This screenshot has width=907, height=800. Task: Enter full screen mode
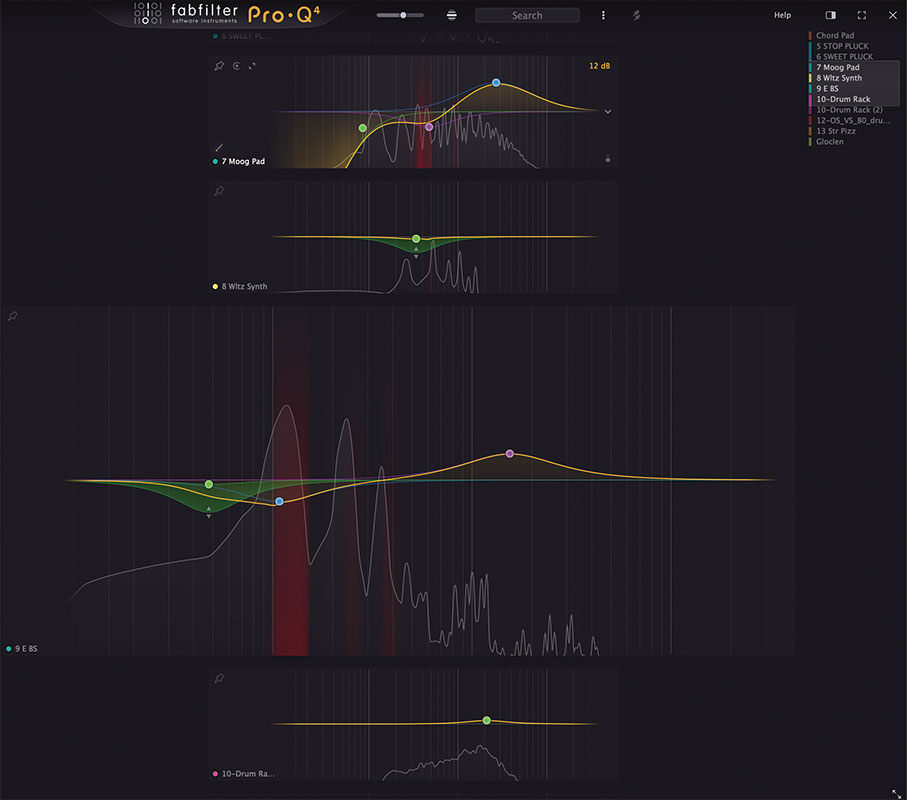click(862, 16)
